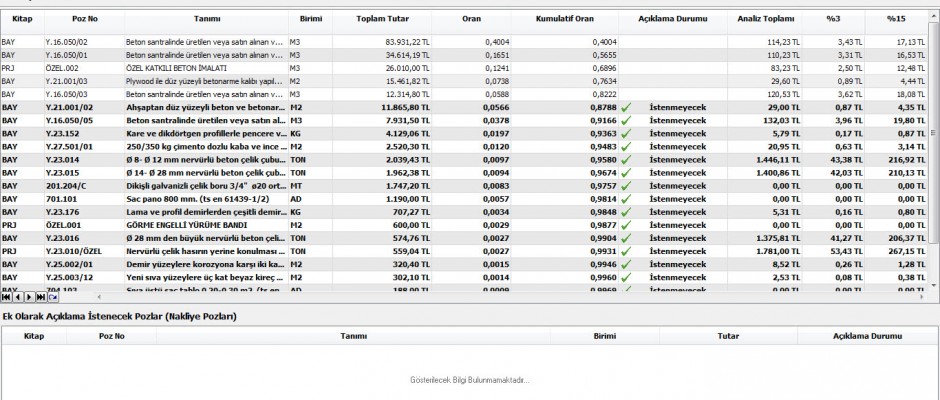The width and height of the screenshot is (940, 400).
Task: Click the horizontal scrollbar of the upper table
Action: [500, 297]
